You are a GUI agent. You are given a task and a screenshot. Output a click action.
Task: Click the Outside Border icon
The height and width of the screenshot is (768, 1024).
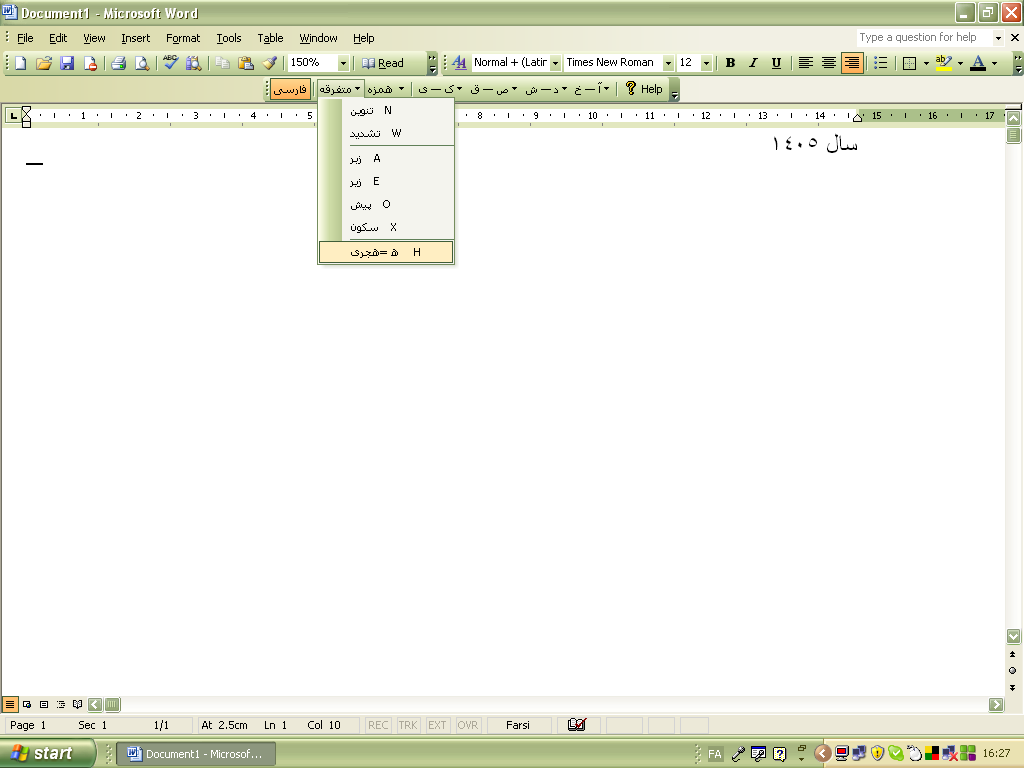(x=910, y=63)
